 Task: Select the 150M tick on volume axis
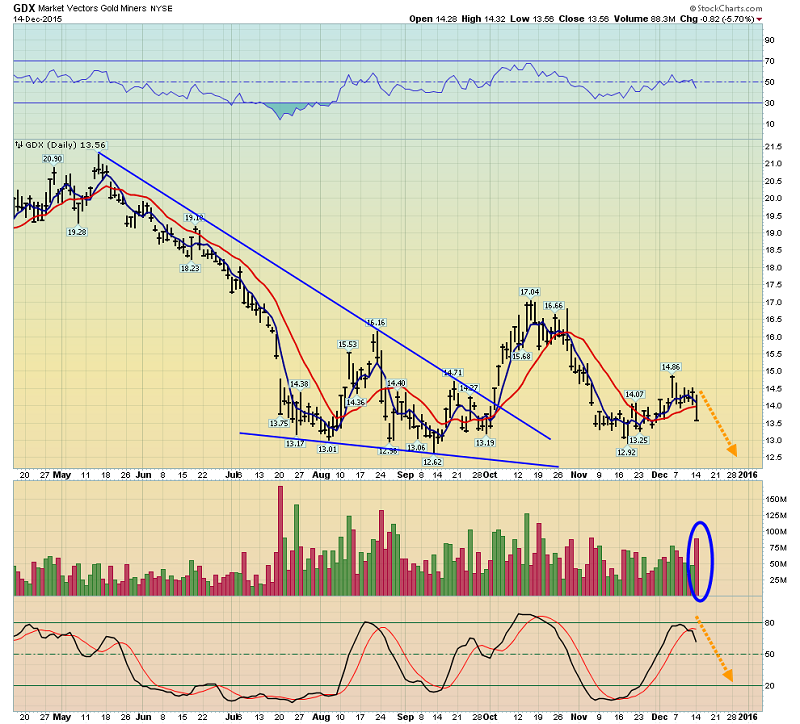(776, 500)
